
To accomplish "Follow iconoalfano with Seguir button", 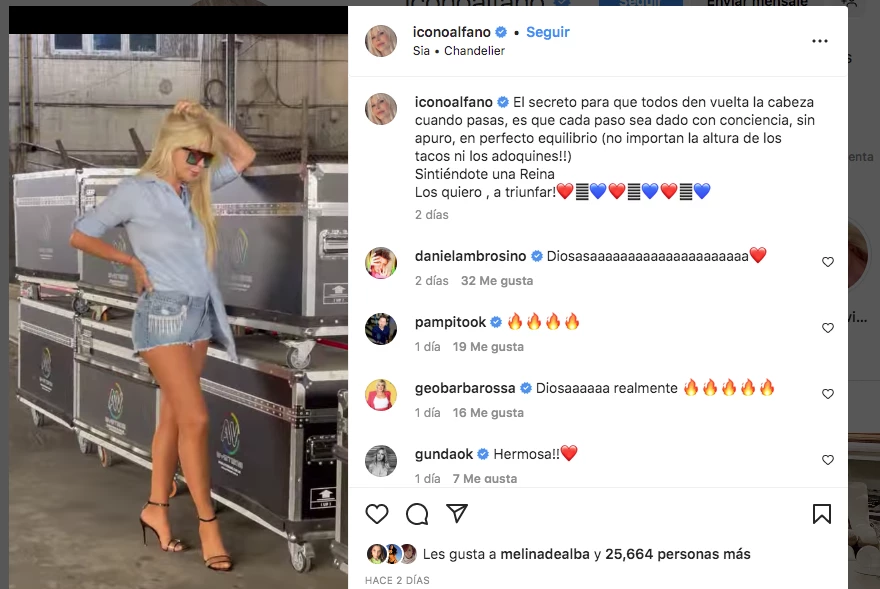I will 548,32.
